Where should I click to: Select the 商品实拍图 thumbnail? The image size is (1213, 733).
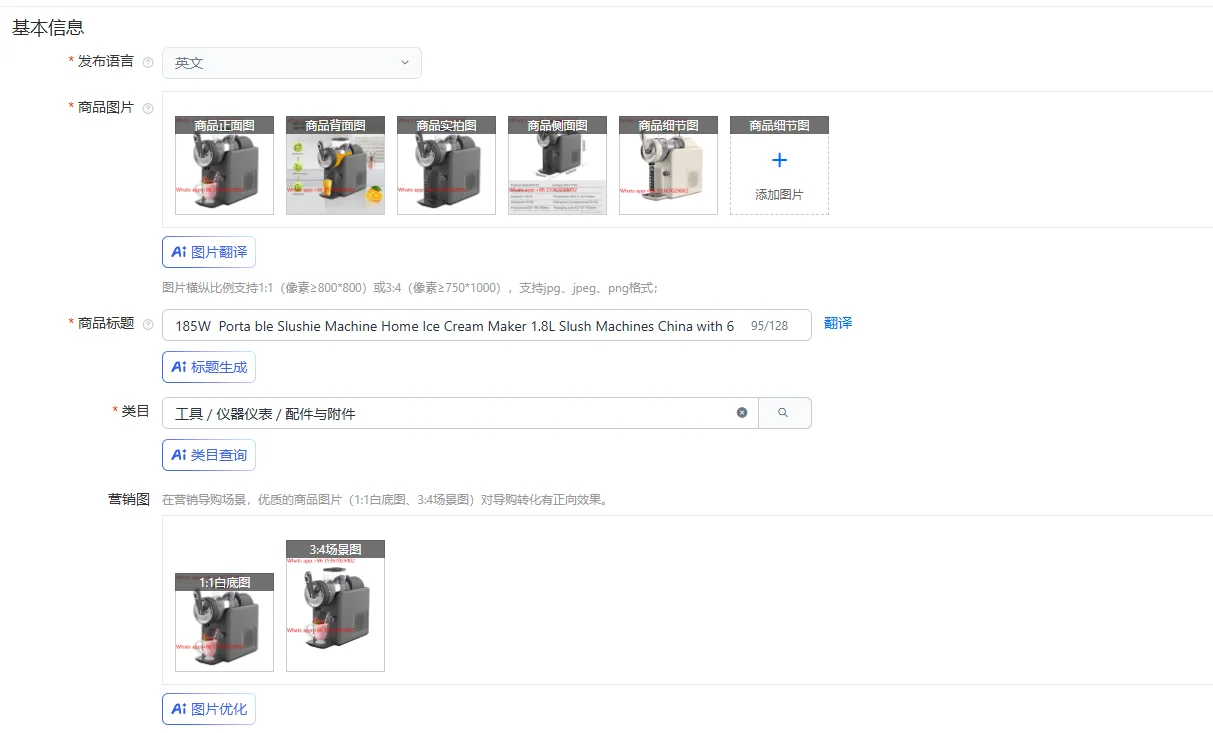coord(446,165)
